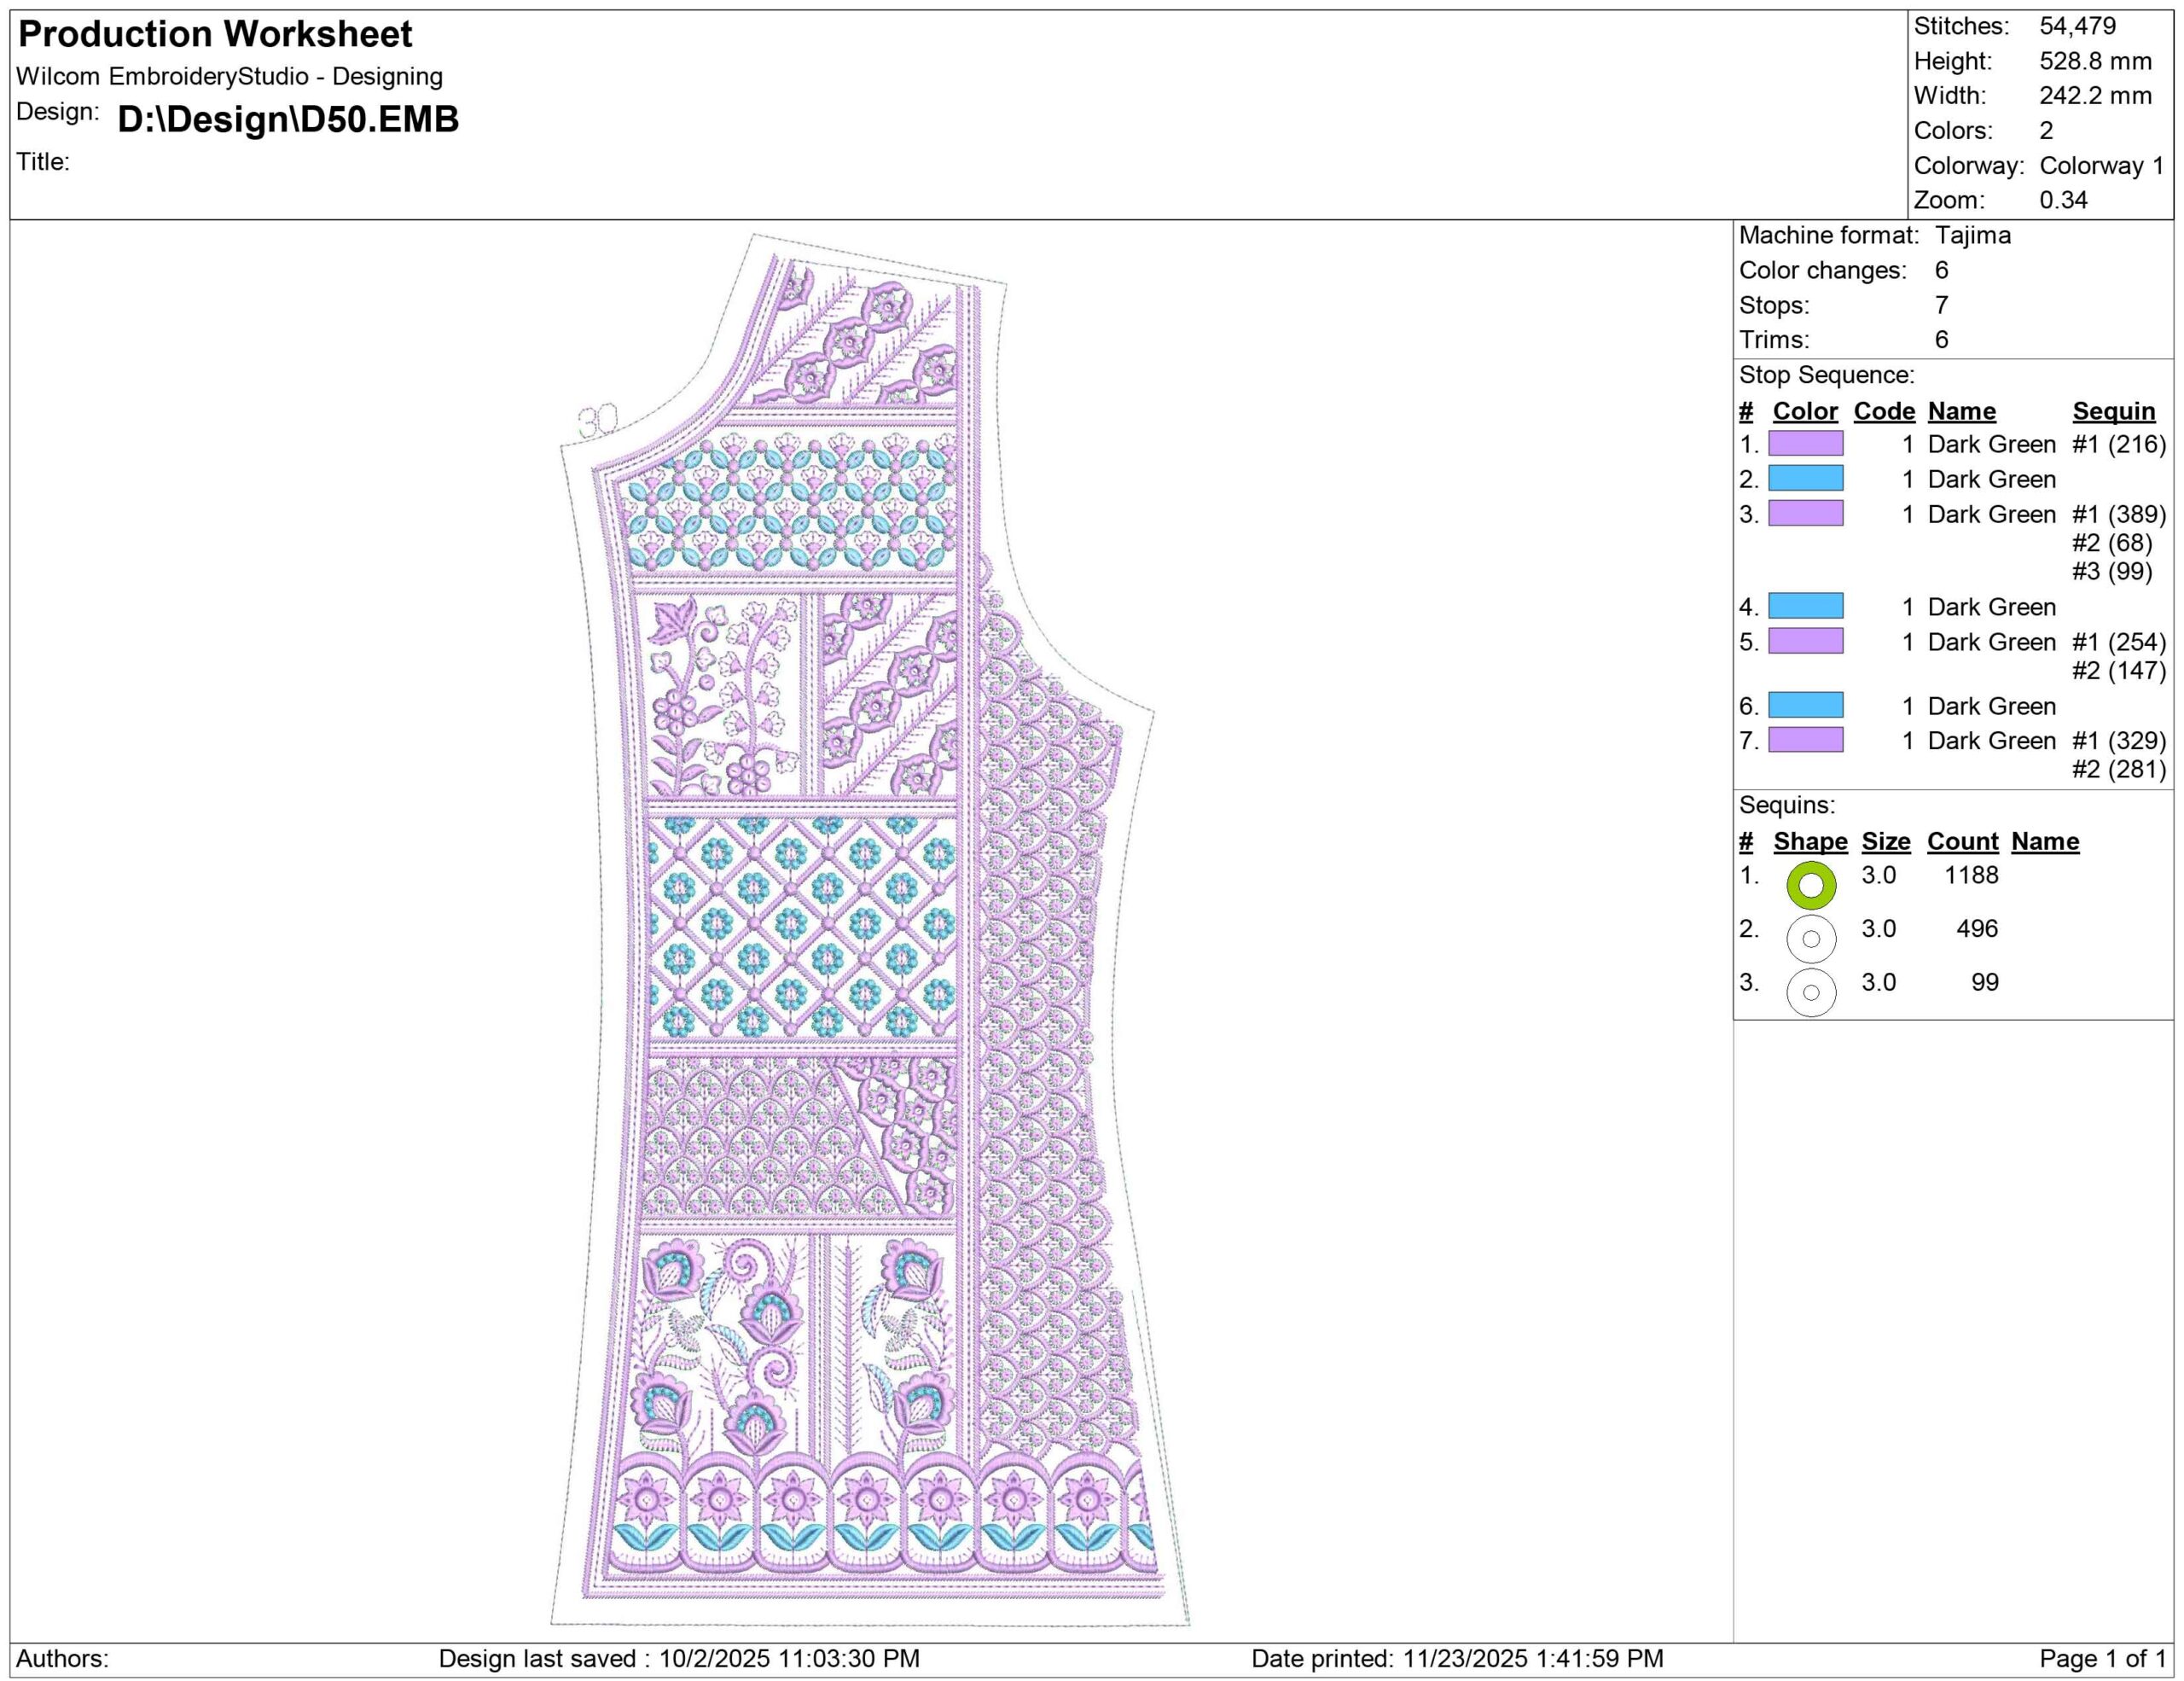Click the Production Worksheet title
2184x1681 pixels.
[x=215, y=34]
